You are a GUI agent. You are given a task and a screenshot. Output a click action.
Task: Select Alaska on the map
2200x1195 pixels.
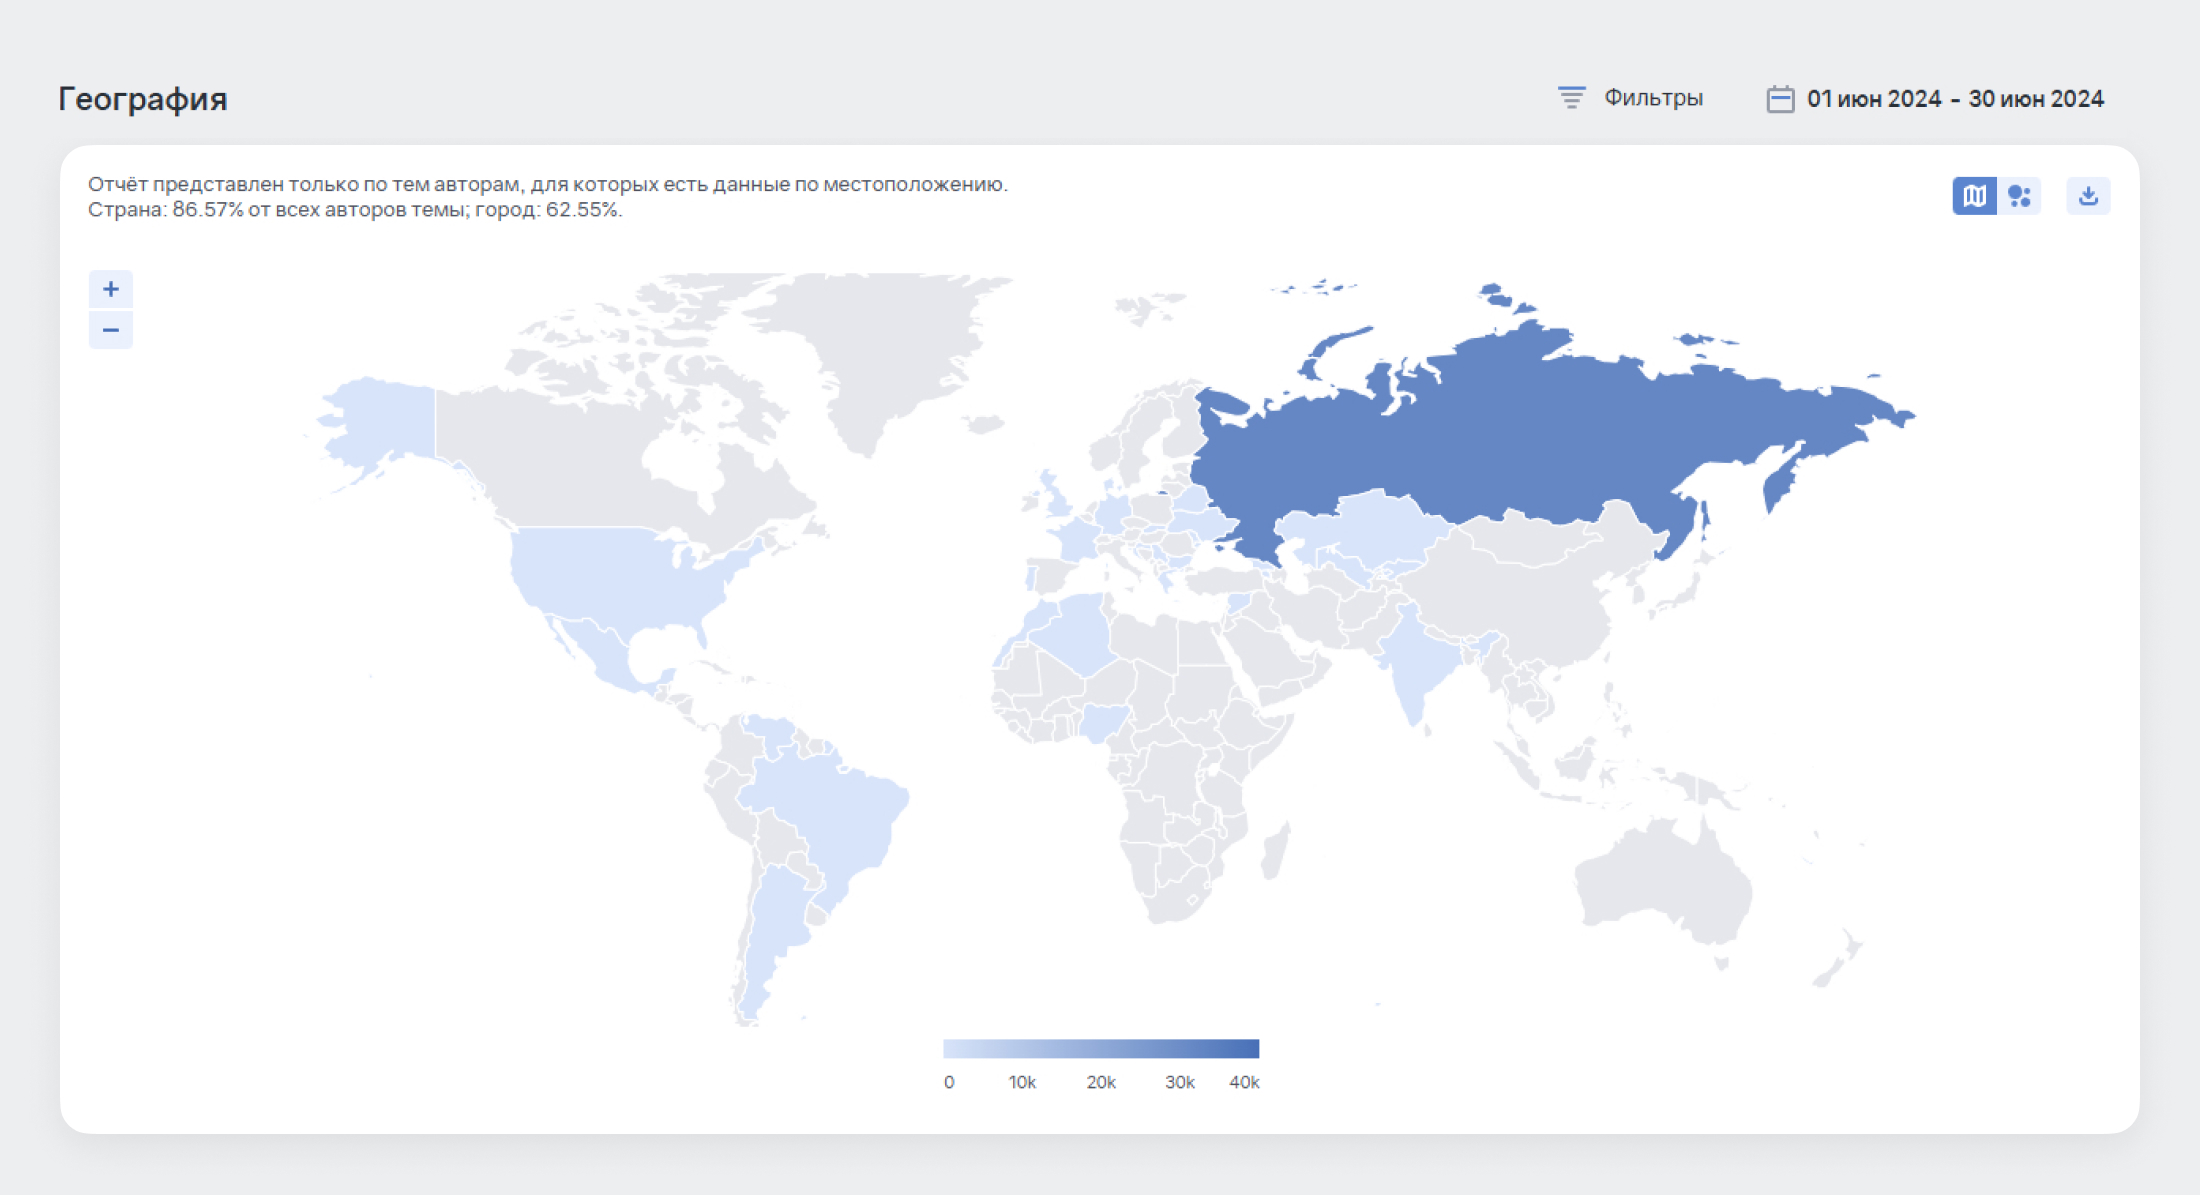click(x=385, y=425)
